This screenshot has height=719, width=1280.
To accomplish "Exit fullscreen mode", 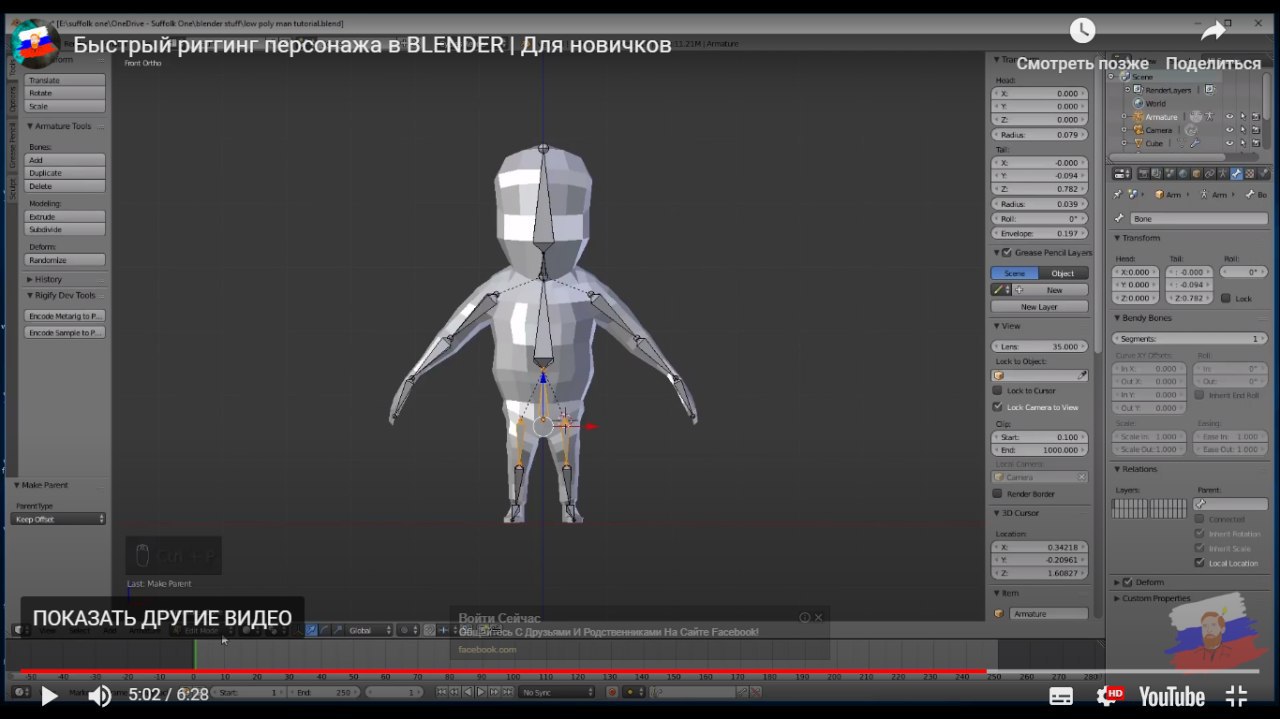I will coord(1237,696).
